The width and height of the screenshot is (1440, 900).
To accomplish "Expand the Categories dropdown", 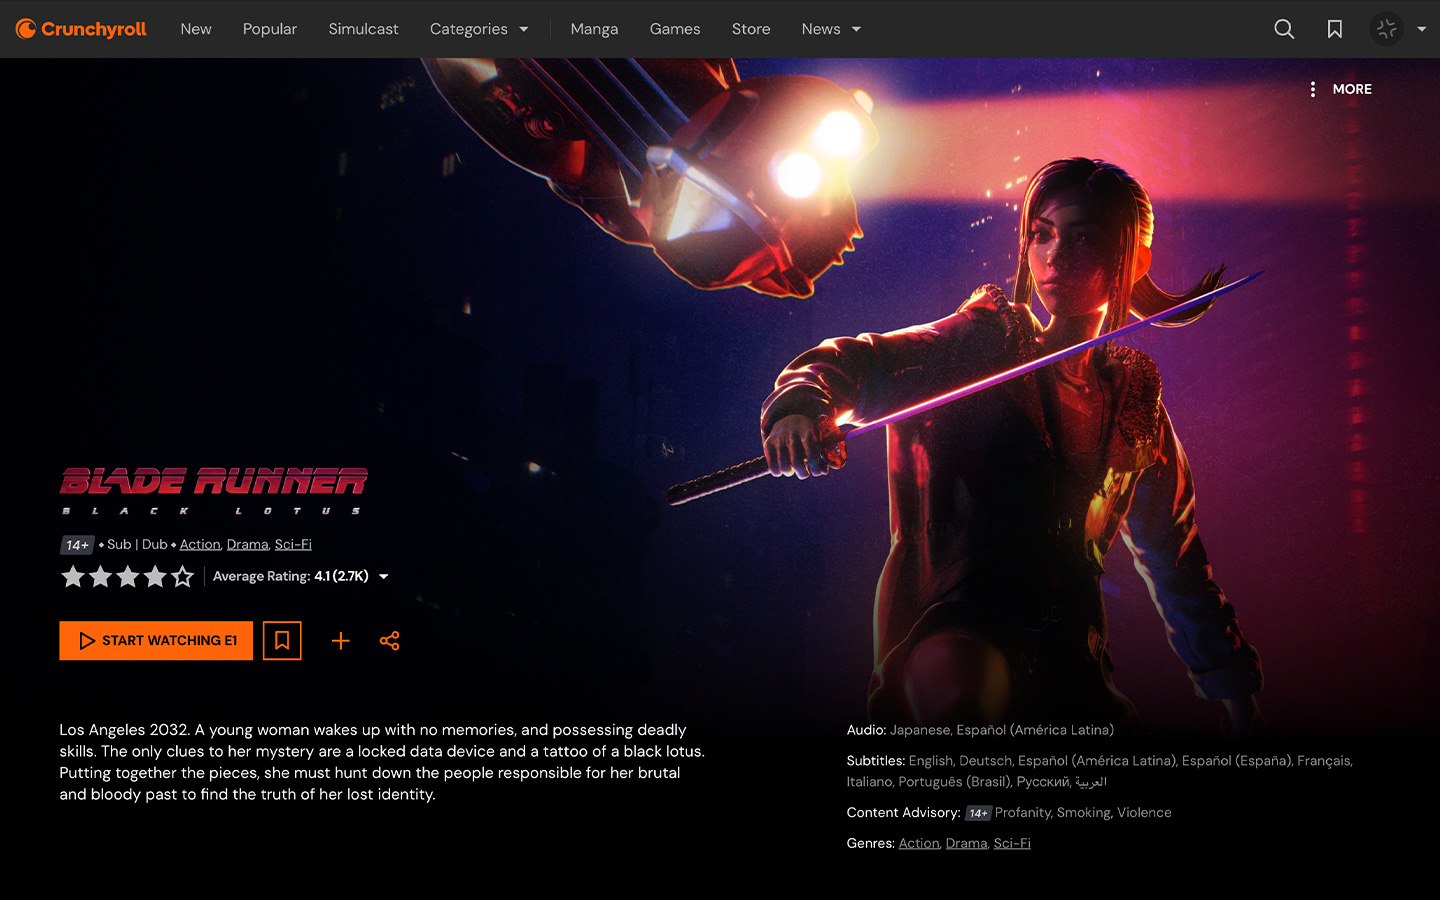I will click(479, 29).
